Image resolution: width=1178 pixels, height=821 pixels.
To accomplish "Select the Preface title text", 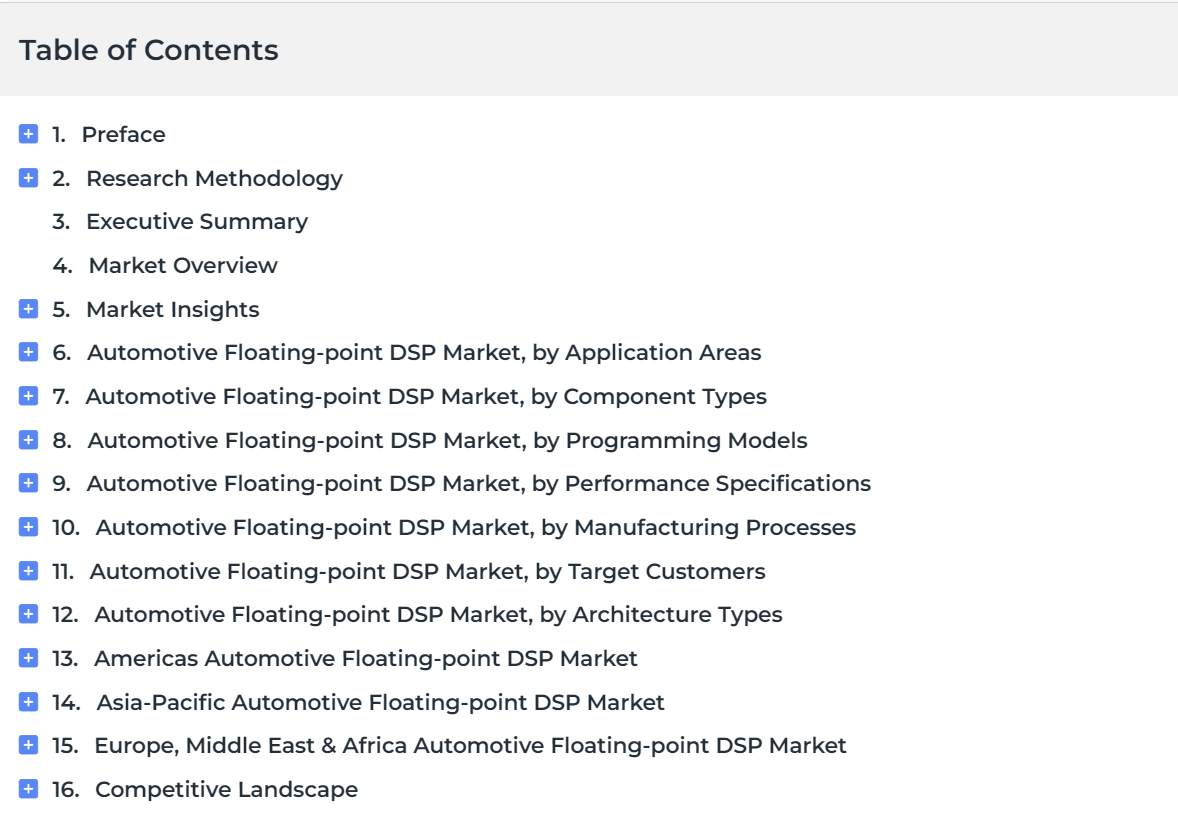I will coord(123,134).
